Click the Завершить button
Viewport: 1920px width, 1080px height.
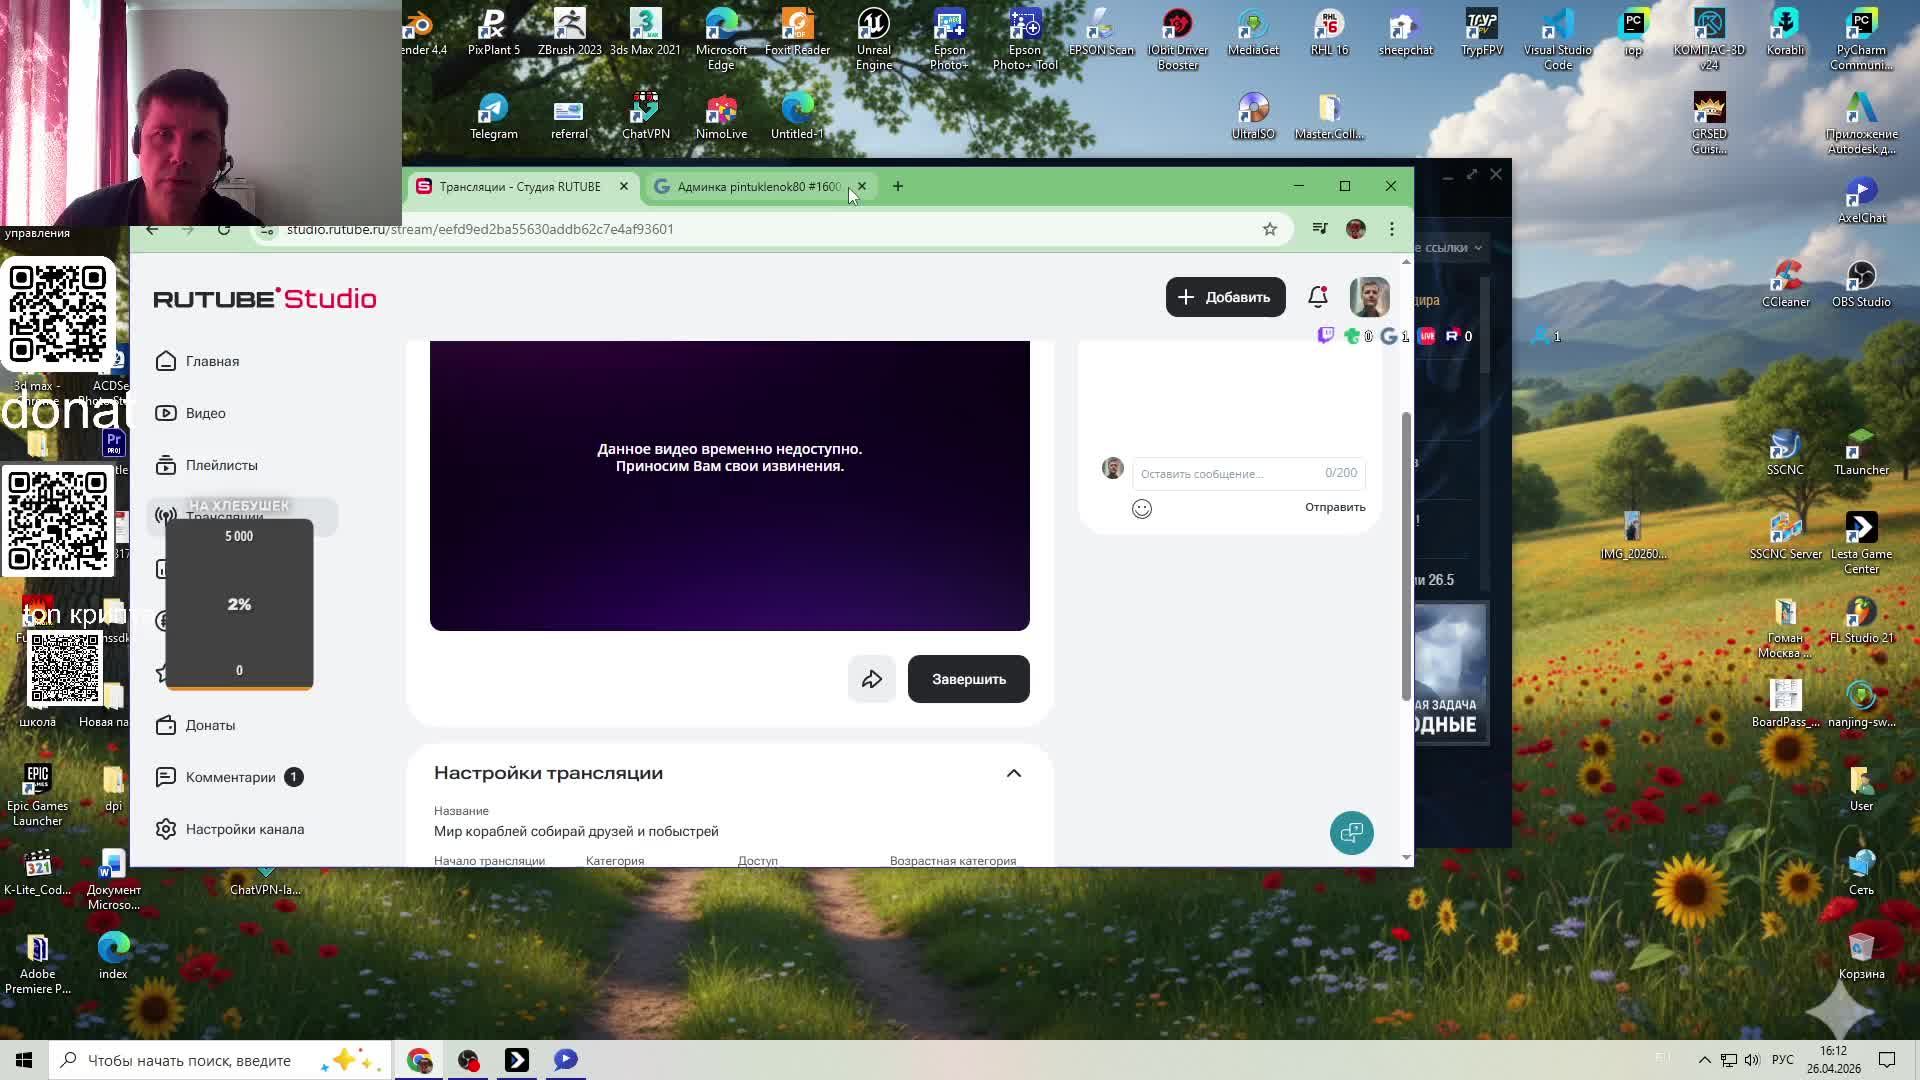[x=968, y=679]
